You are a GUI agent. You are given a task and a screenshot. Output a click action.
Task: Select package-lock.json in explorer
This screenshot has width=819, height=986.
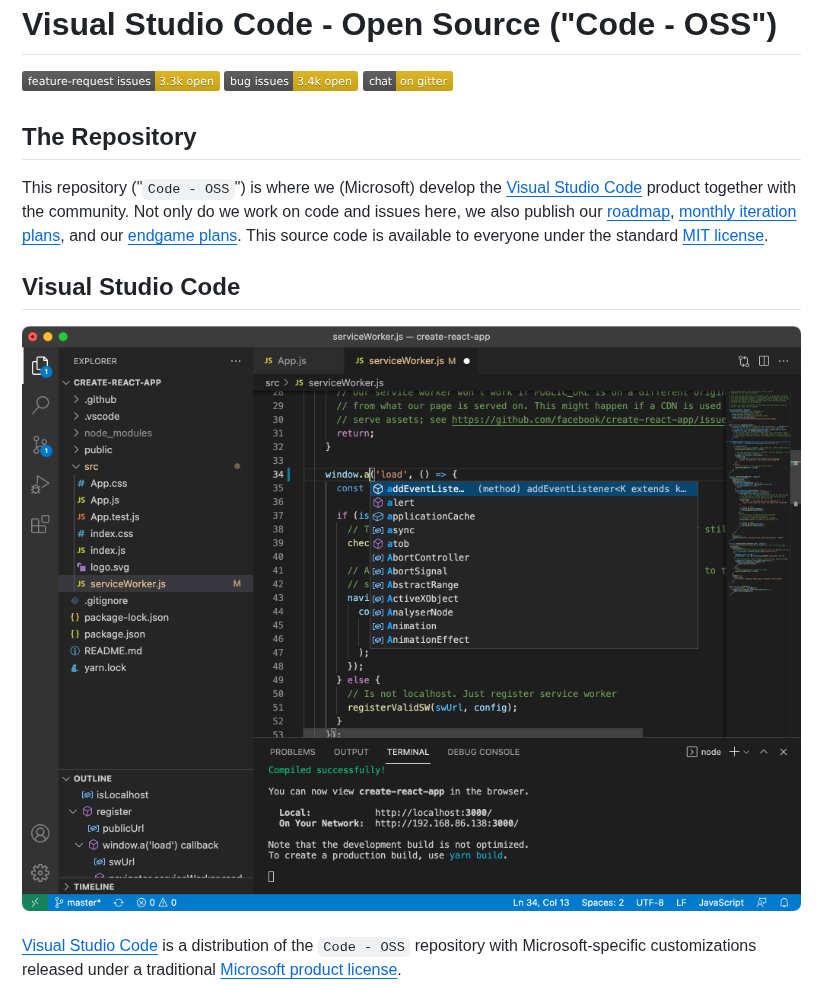click(156, 618)
